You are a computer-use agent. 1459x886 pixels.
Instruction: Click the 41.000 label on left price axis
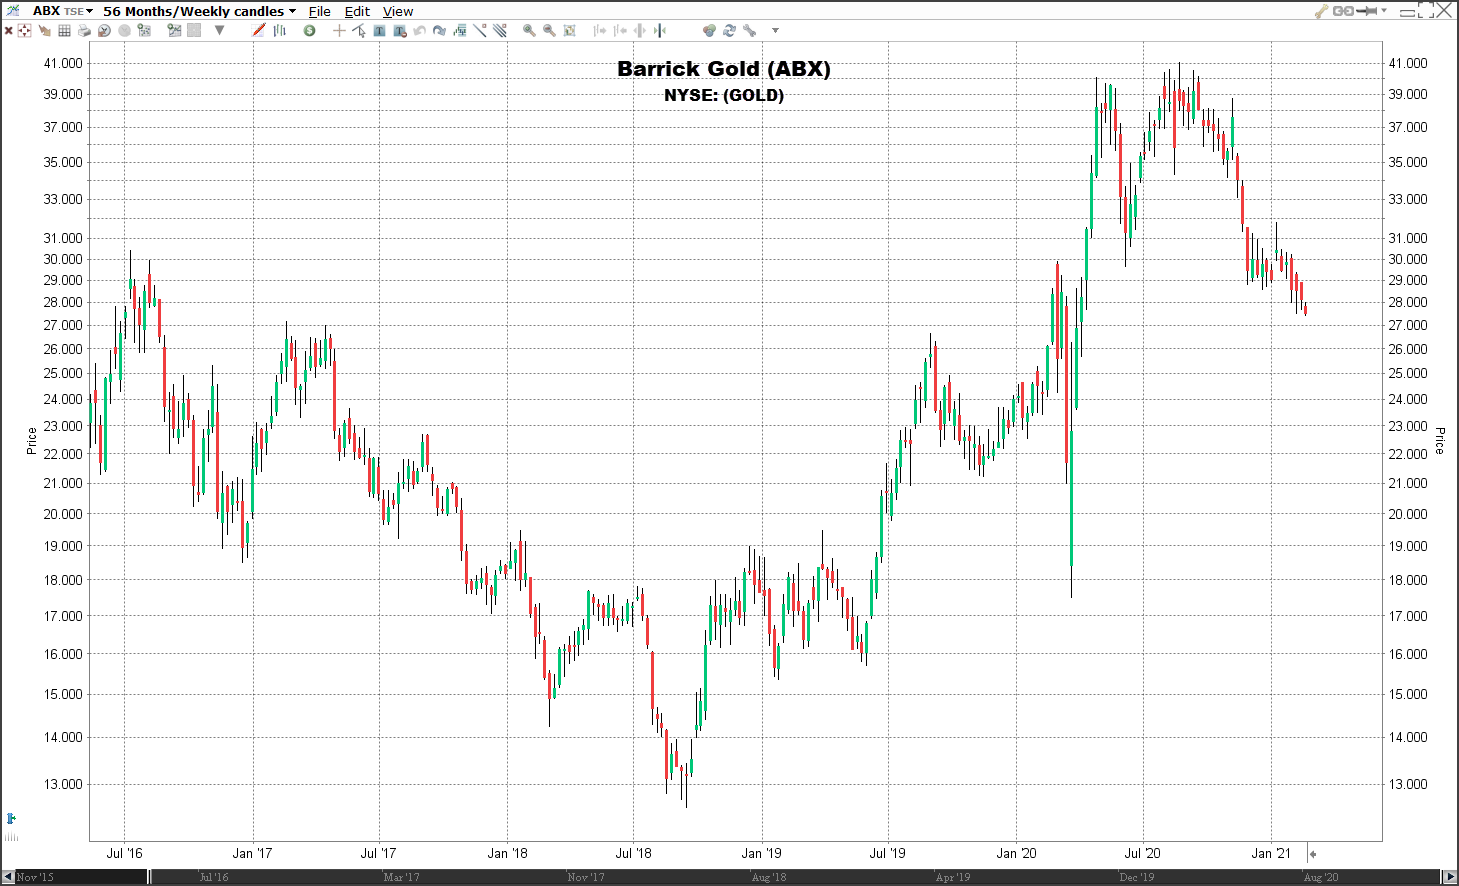coord(63,63)
